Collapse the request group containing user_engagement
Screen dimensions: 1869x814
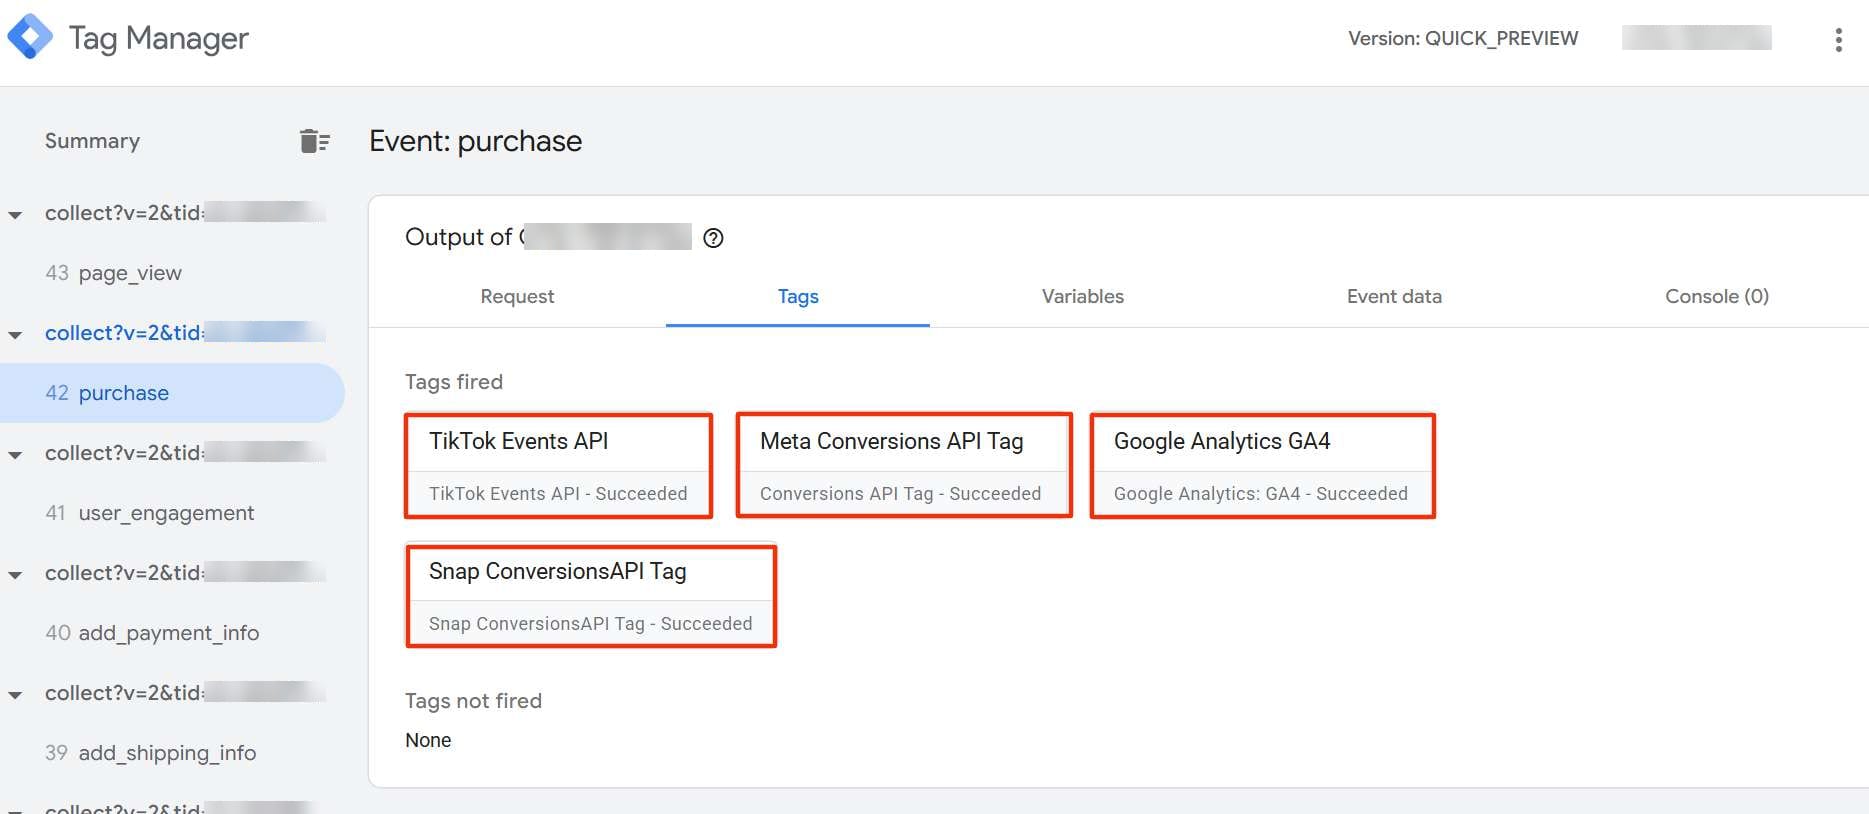click(15, 454)
